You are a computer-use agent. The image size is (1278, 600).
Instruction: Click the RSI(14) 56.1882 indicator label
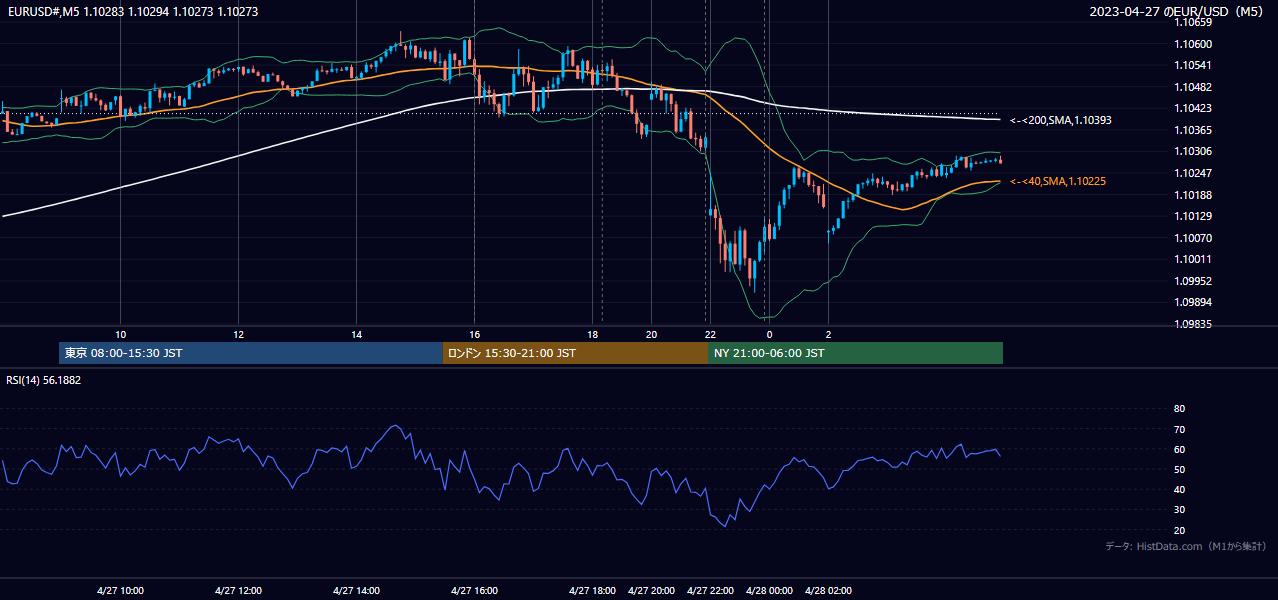tap(44, 380)
